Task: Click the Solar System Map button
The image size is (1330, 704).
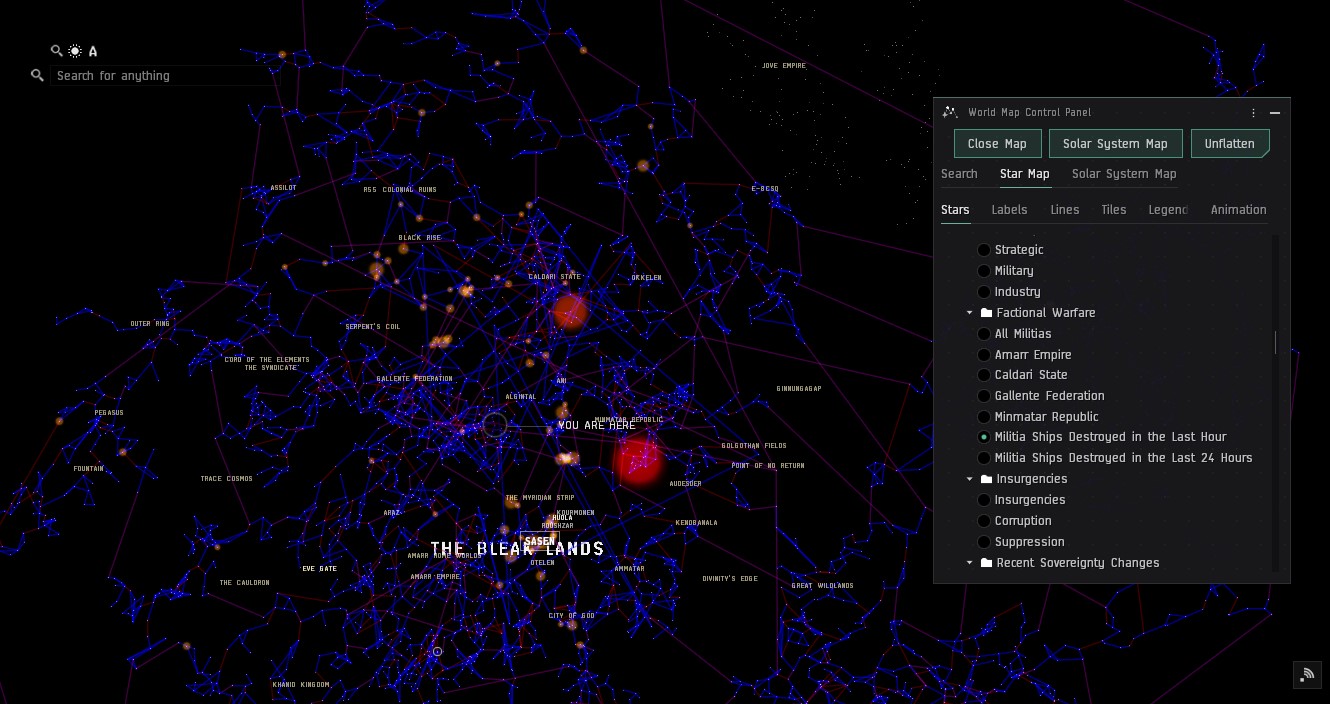Action: [1115, 144]
